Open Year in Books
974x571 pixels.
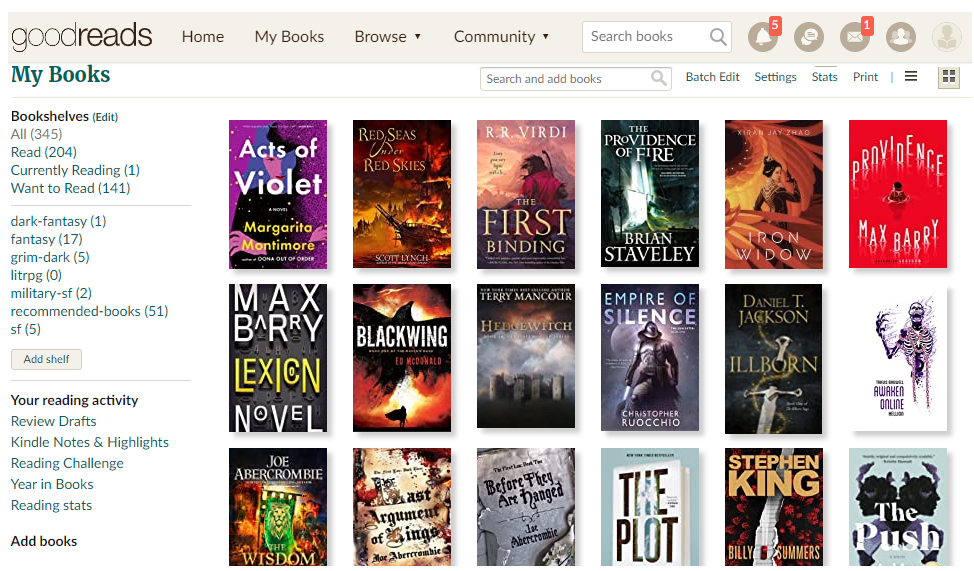[52, 485]
